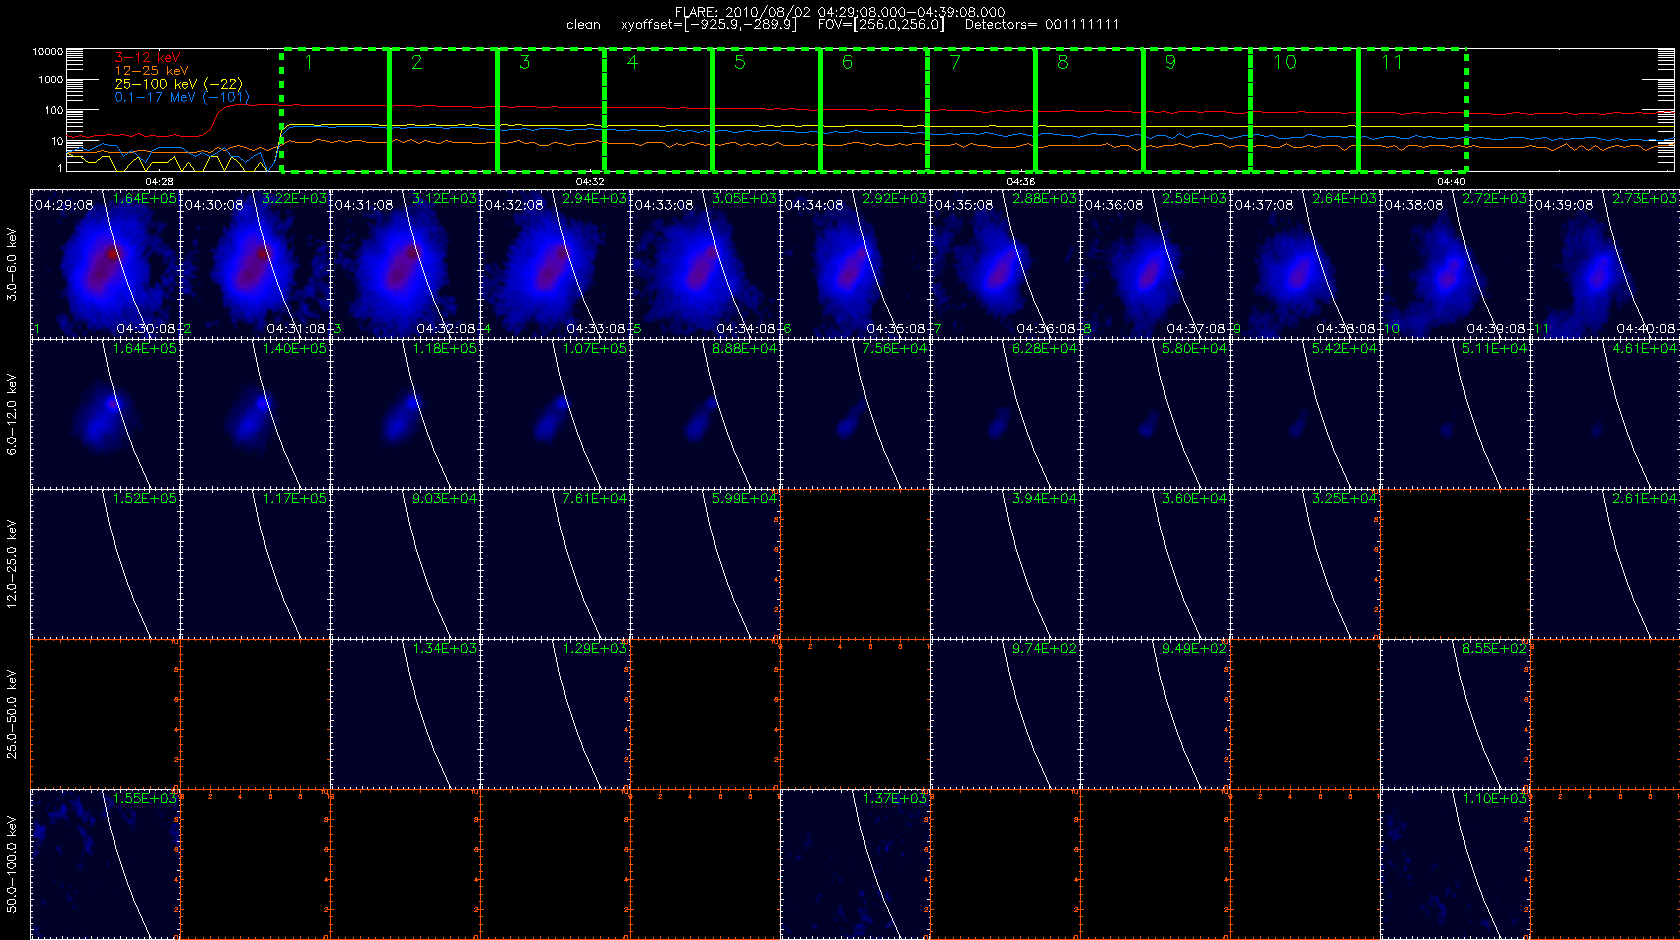Select the 3-6 keV image starting 04:36:08

click(x=1156, y=264)
